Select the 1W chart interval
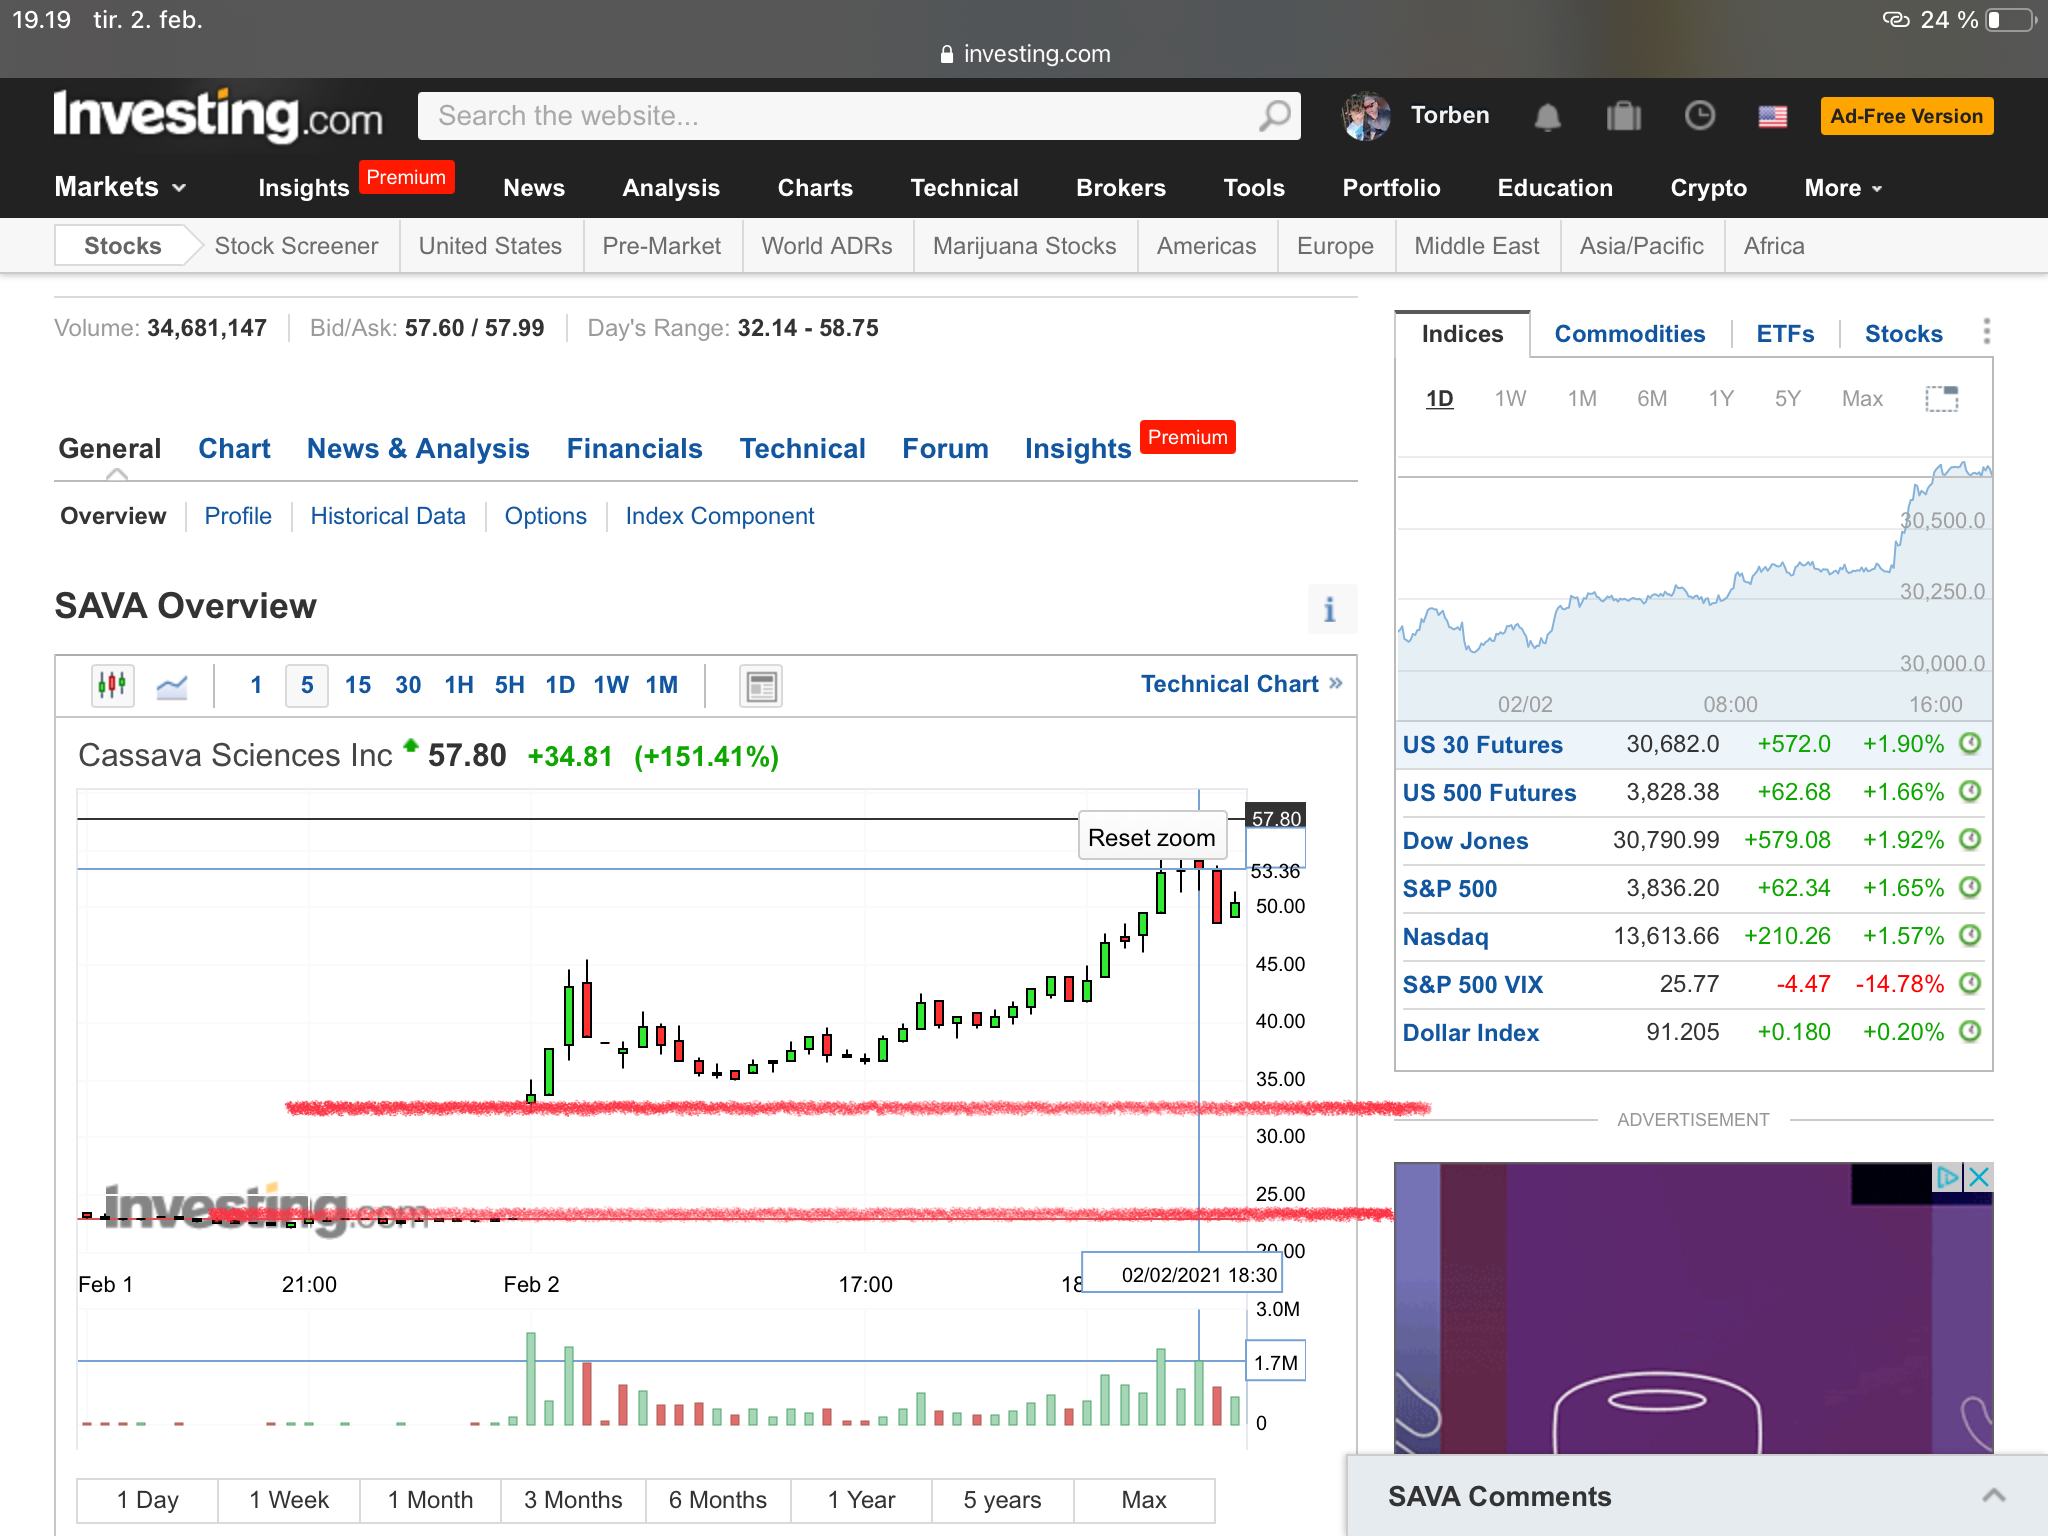 (x=611, y=685)
